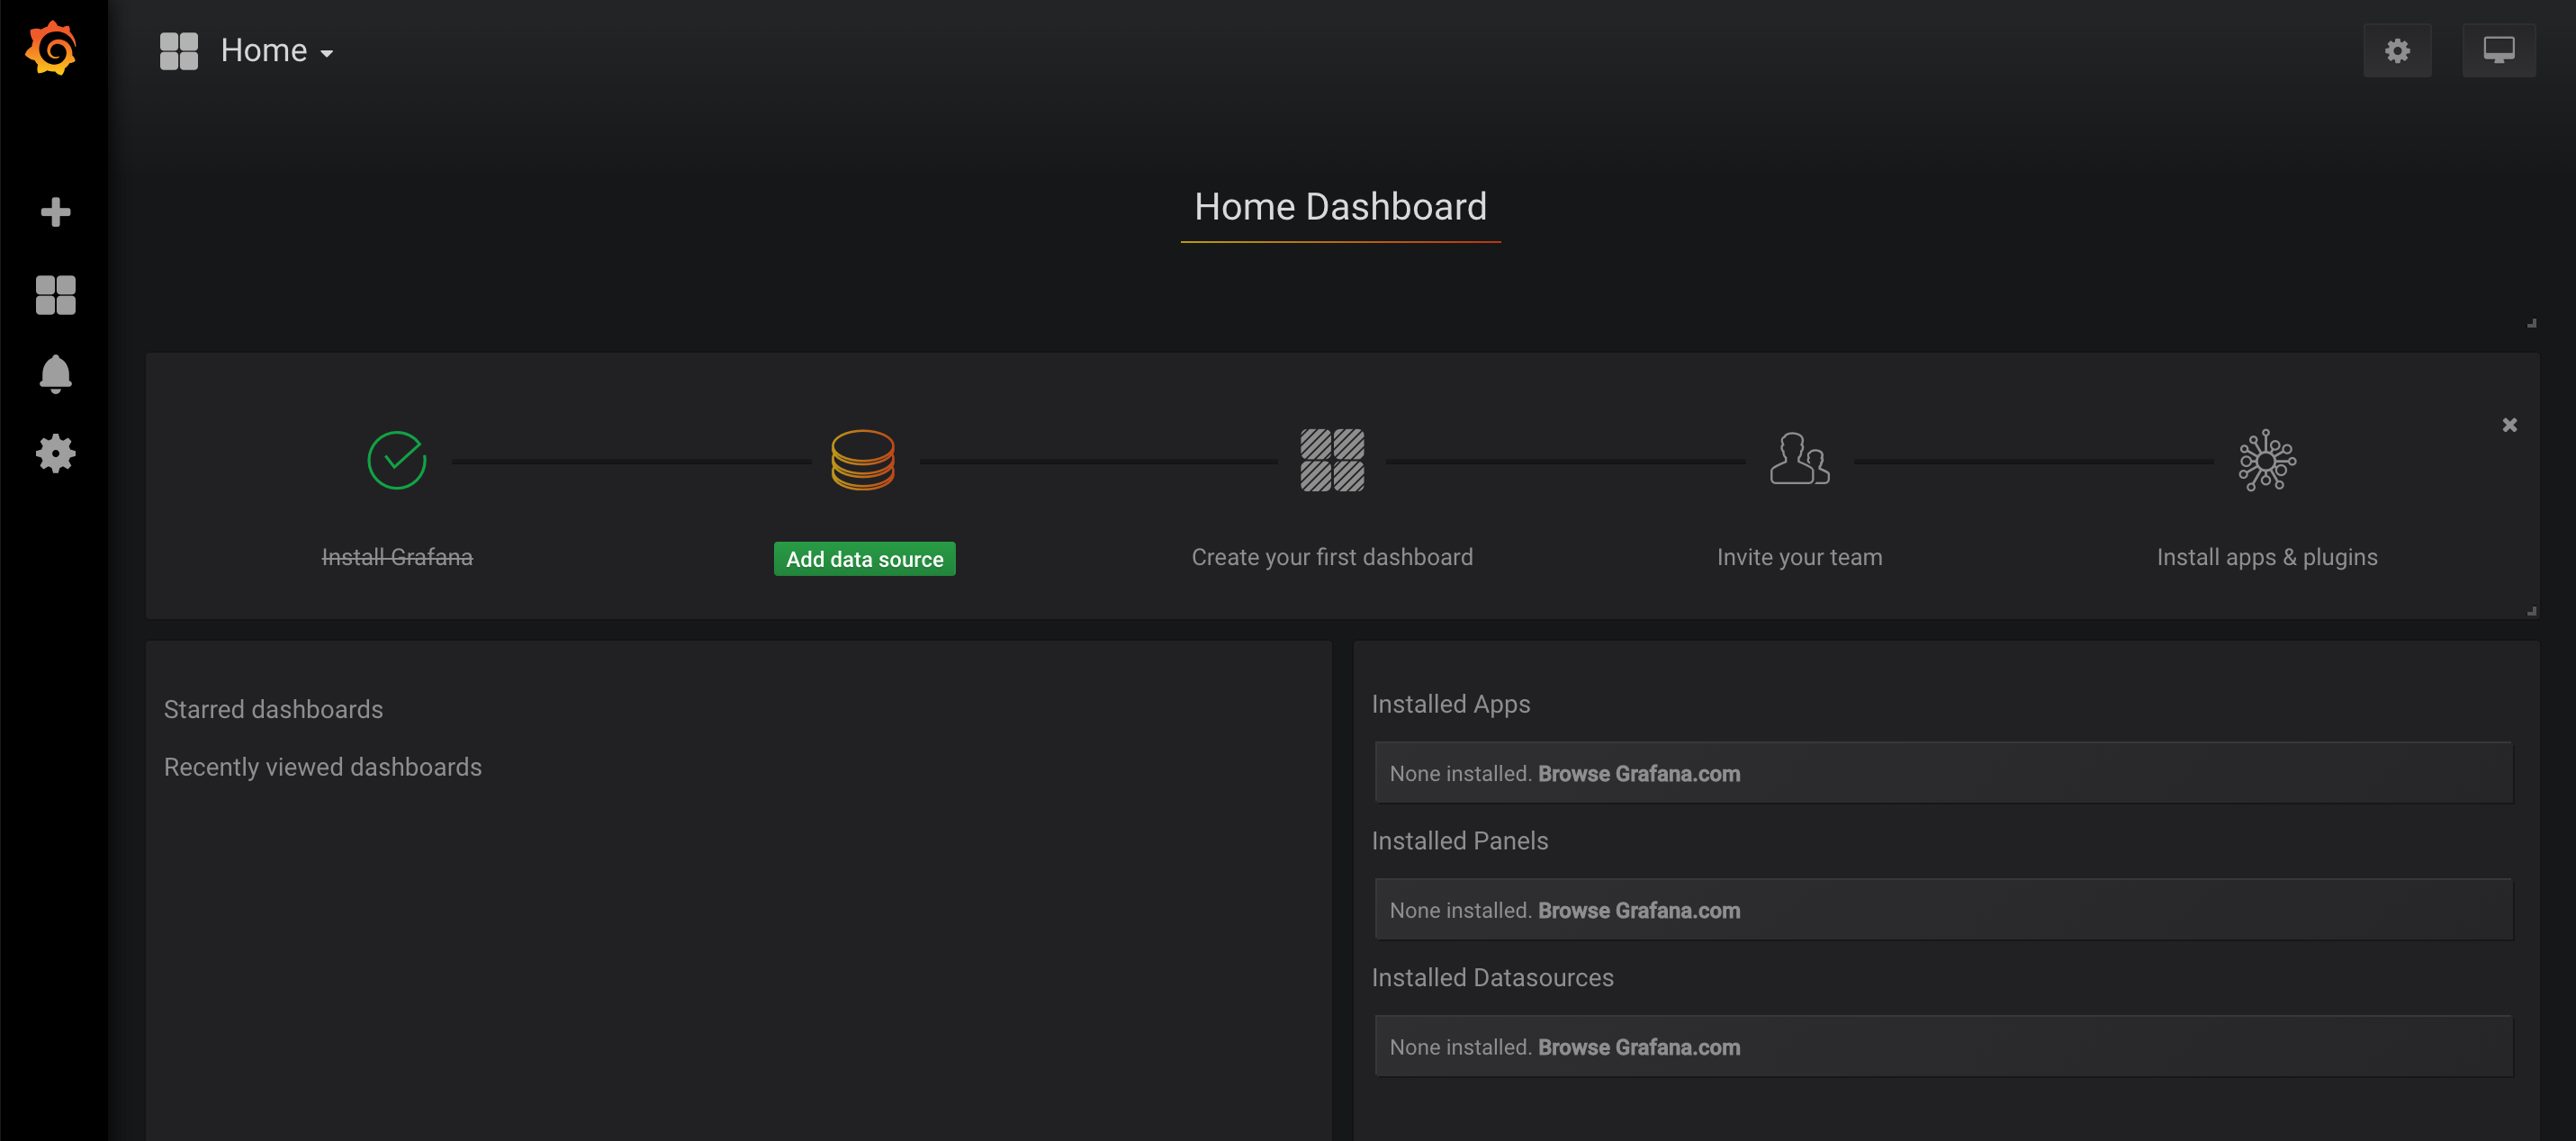Open Browse Grafana.com under Installed Datasources
This screenshot has height=1141, width=2576.
tap(1638, 1048)
